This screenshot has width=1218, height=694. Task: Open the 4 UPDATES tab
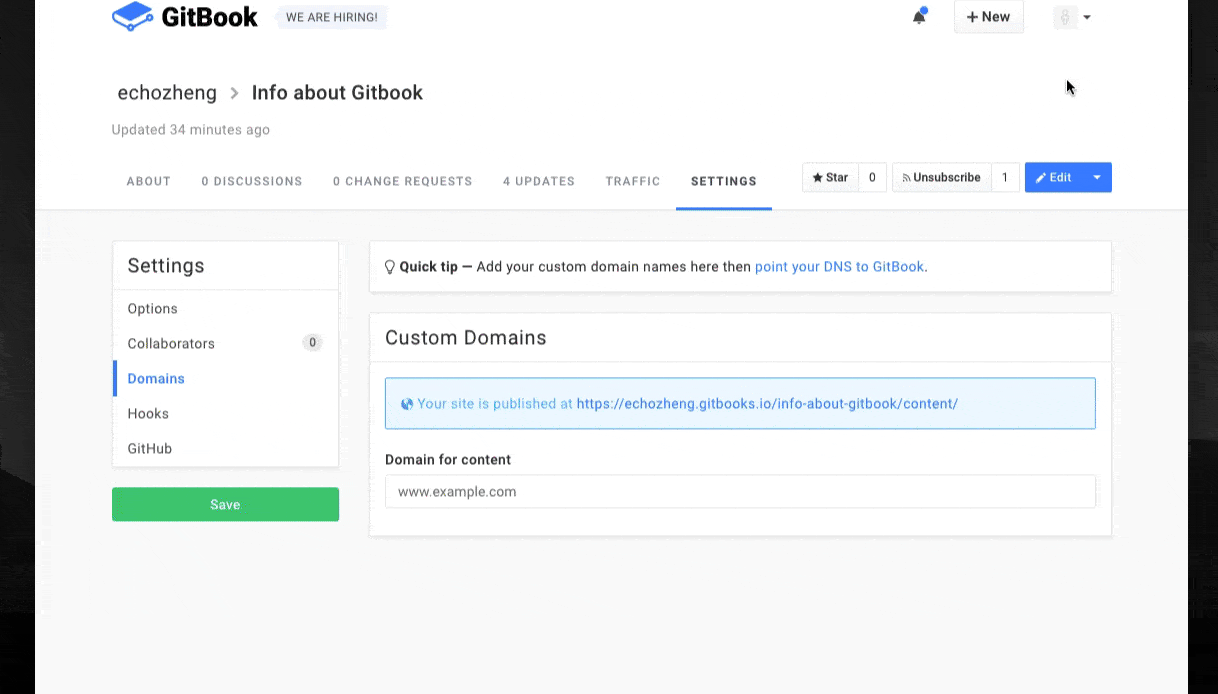539,181
